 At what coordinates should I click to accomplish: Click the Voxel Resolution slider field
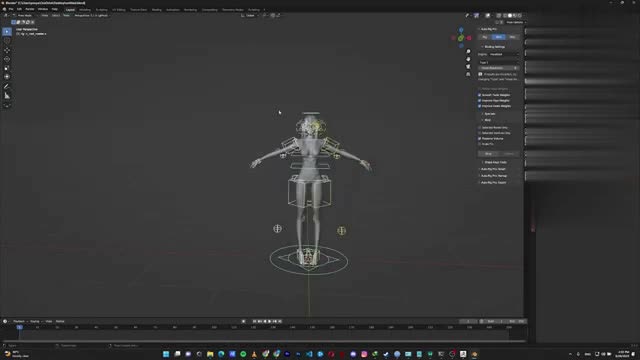click(499, 68)
